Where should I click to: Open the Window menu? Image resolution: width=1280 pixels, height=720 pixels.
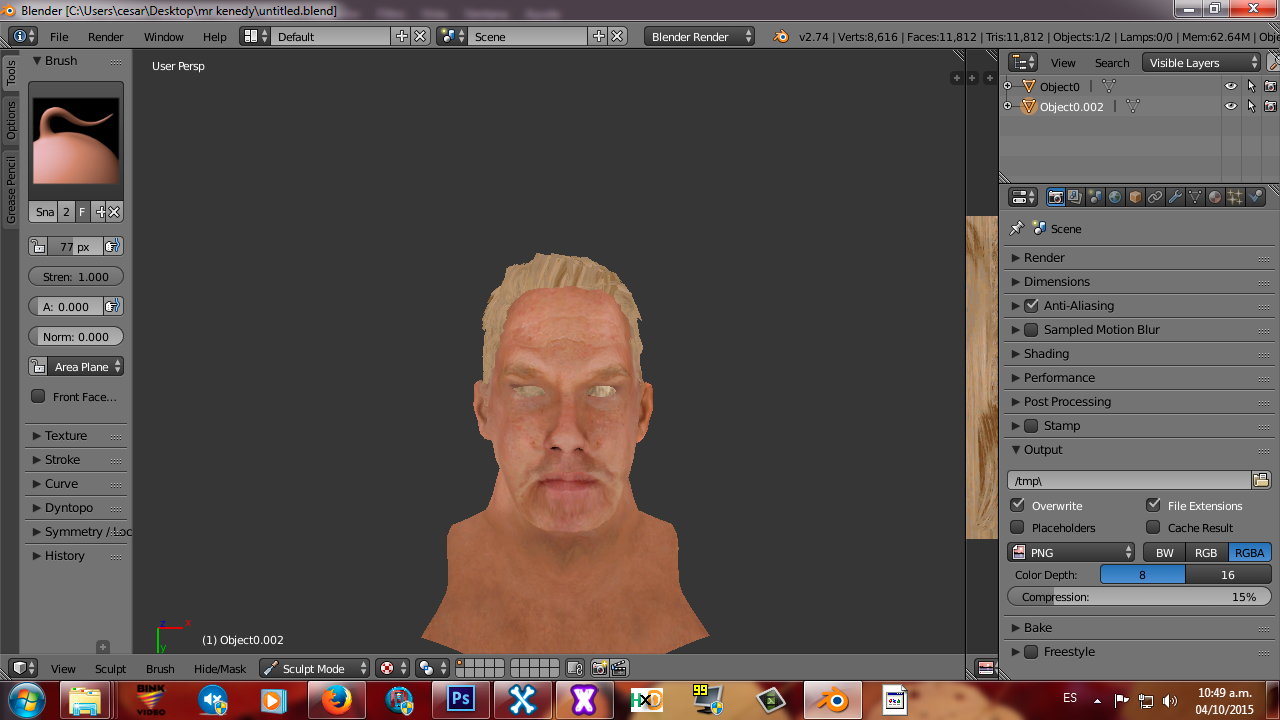coord(164,36)
